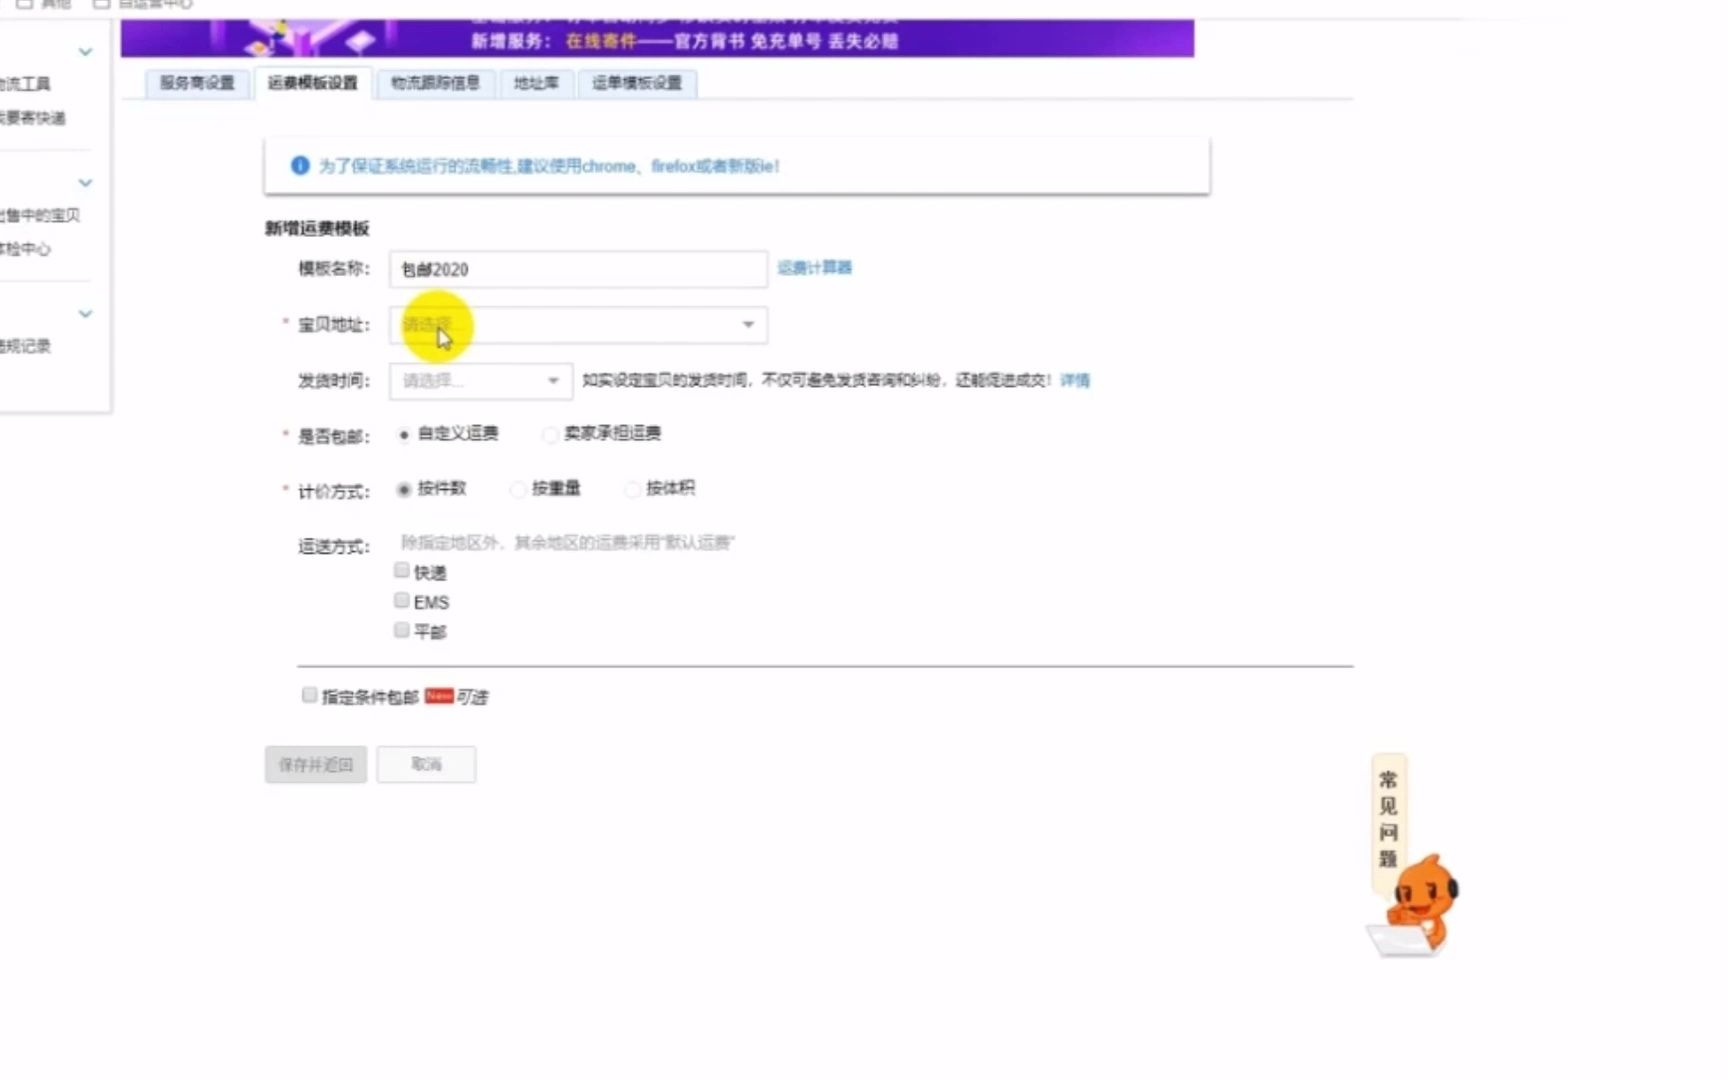Switch to the 服务商设置 tab
This screenshot has width=1728, height=1080.
[197, 83]
